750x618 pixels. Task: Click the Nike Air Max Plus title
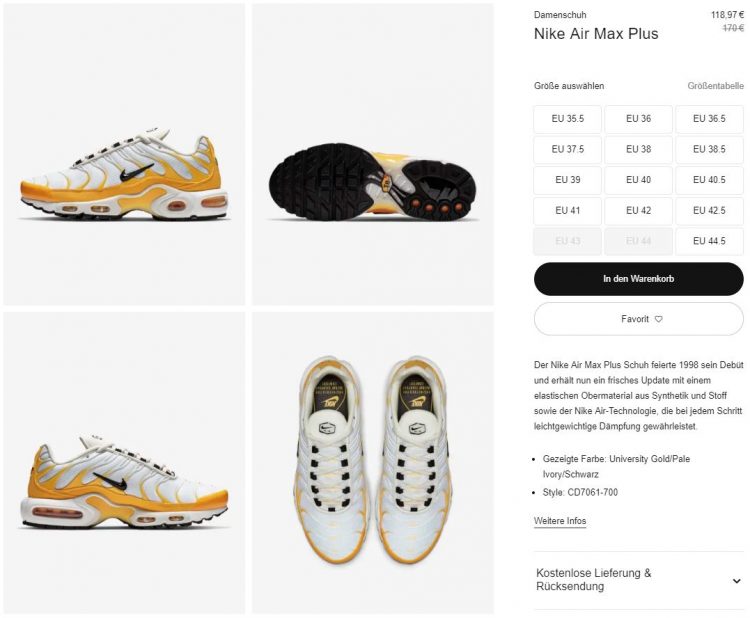[x=596, y=34]
